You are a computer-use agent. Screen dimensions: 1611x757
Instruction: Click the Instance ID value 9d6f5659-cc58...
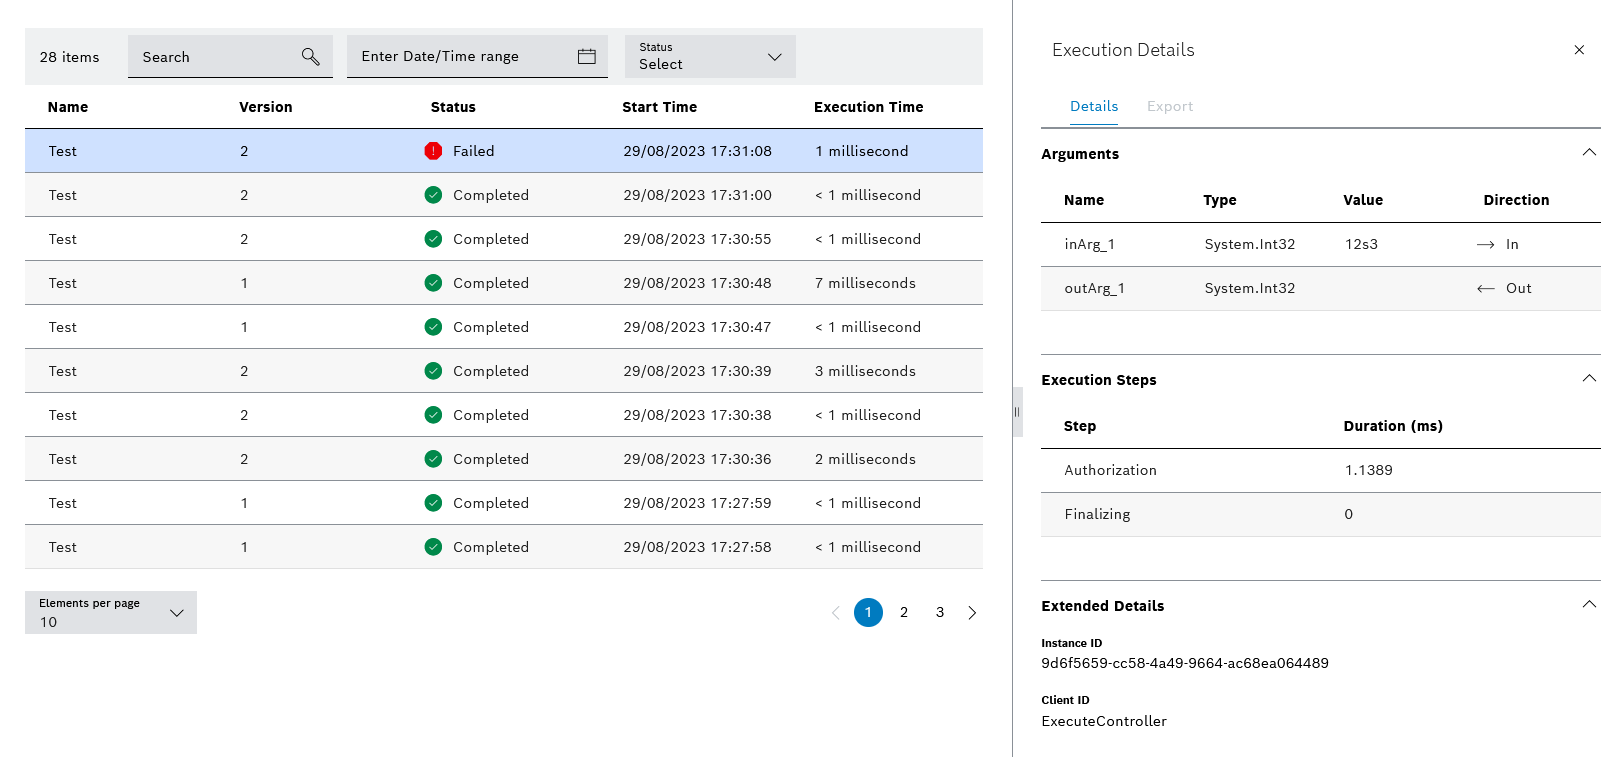(x=1185, y=663)
